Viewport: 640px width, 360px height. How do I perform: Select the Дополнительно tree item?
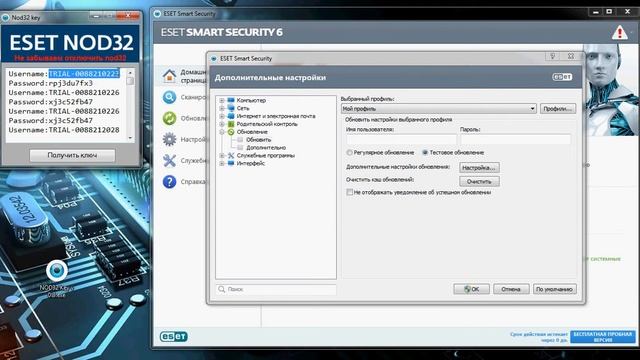coord(266,148)
